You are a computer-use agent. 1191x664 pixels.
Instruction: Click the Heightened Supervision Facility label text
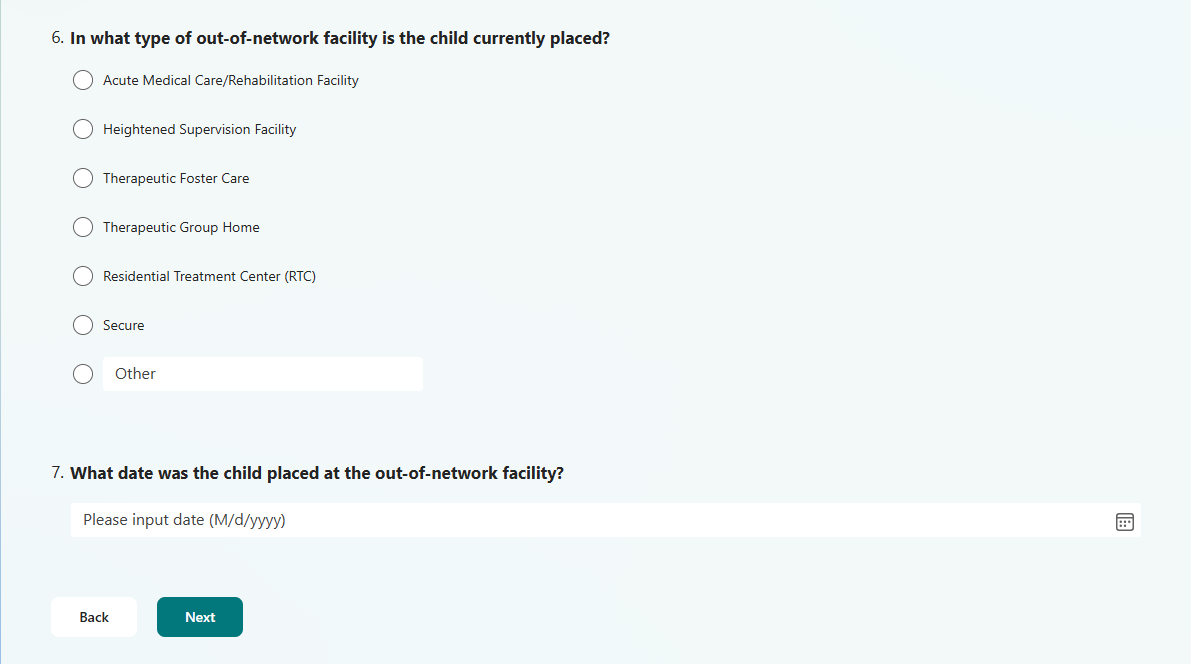pos(199,129)
